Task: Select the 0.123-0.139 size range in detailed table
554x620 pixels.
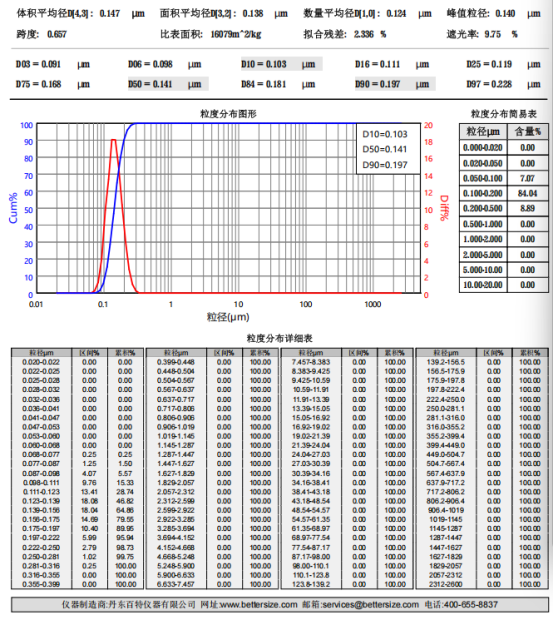Action: pos(41,501)
